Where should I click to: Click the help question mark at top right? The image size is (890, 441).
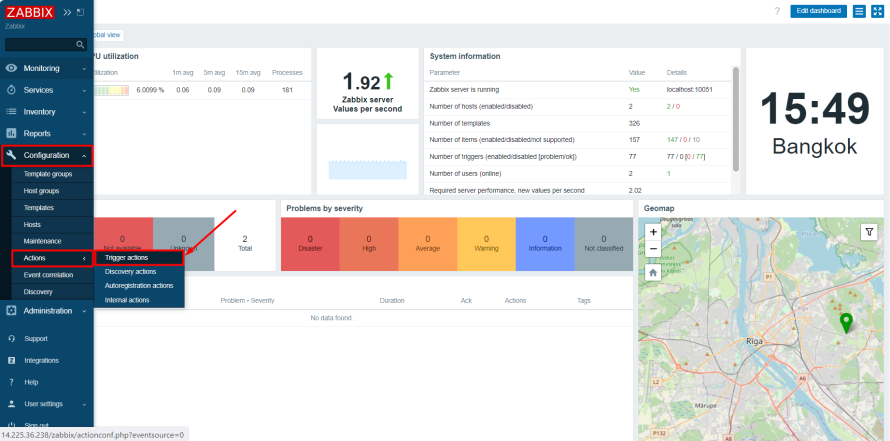(777, 11)
